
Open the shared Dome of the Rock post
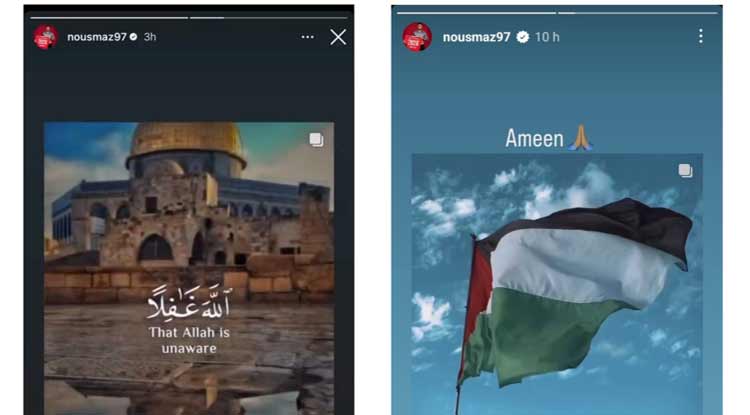189,268
